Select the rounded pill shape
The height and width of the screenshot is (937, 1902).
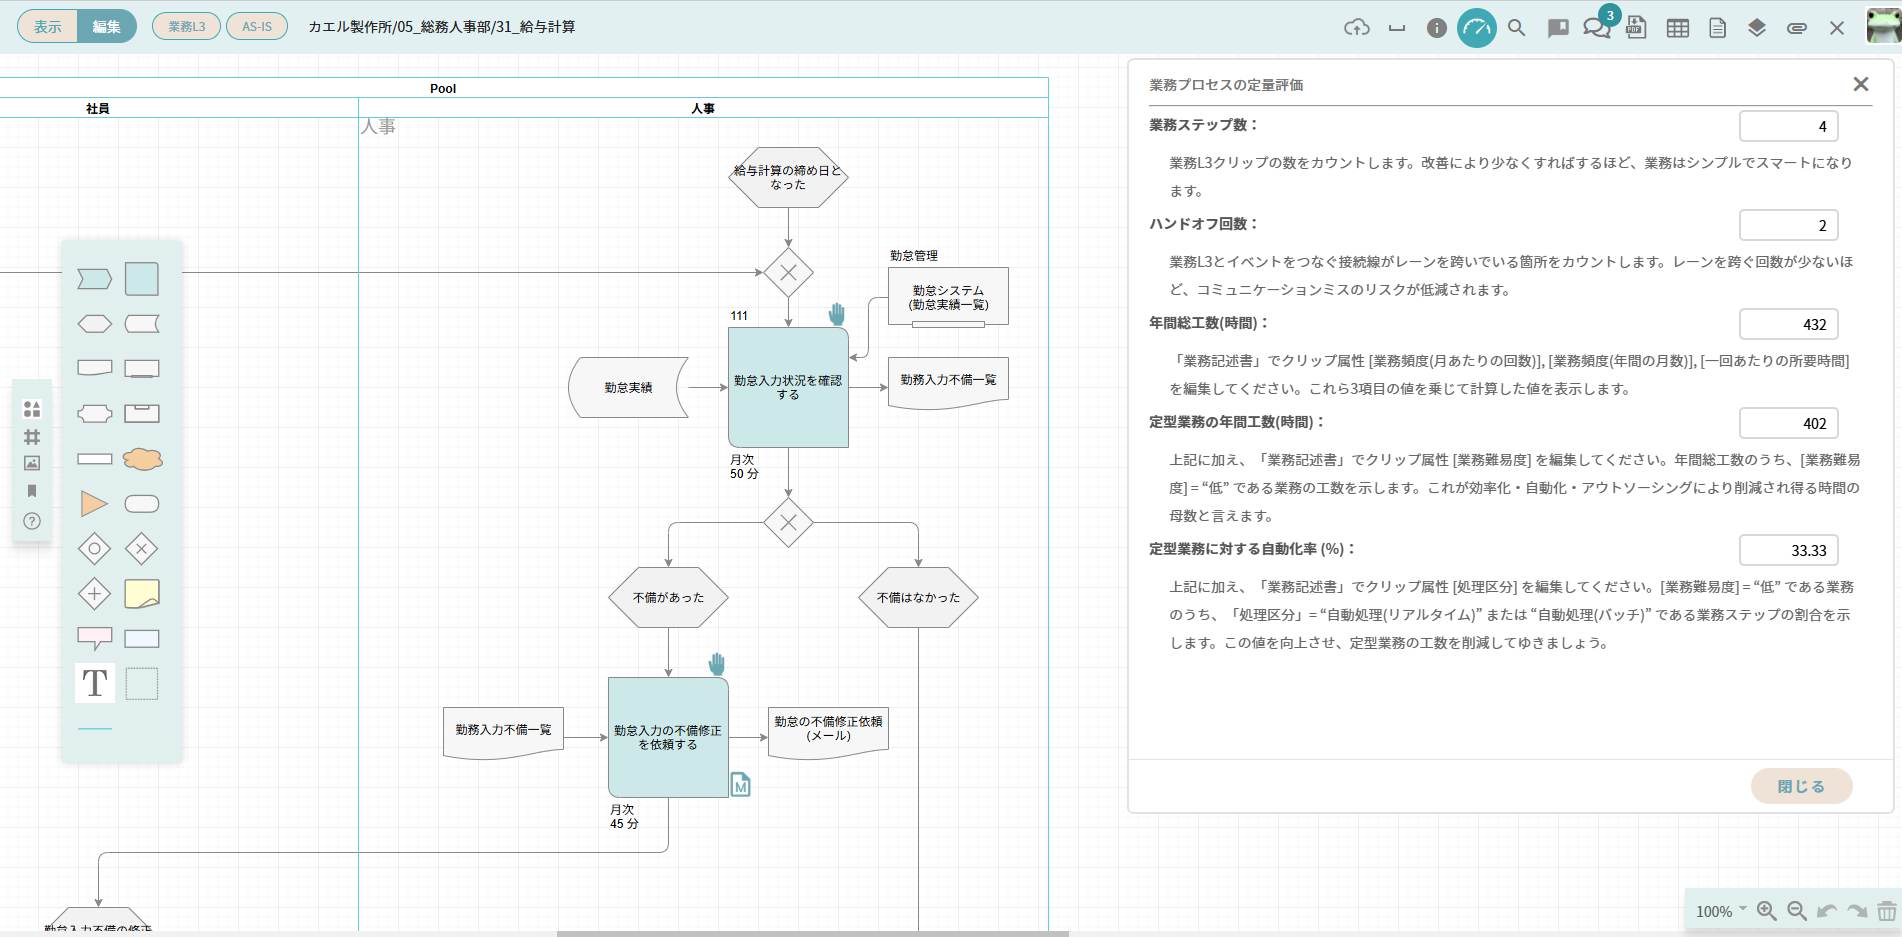[142, 504]
